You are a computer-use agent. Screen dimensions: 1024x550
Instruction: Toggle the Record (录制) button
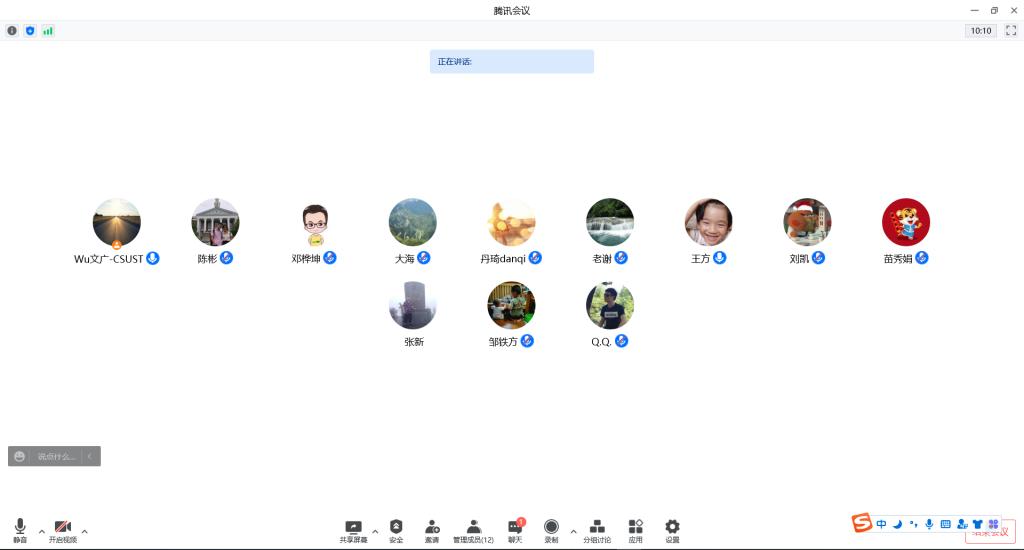pos(551,527)
